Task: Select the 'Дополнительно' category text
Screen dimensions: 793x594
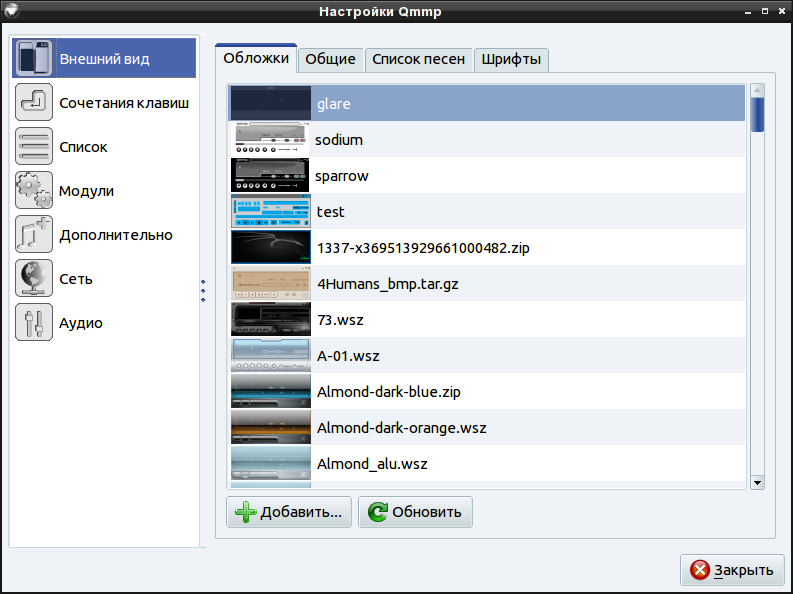Action: [x=116, y=235]
